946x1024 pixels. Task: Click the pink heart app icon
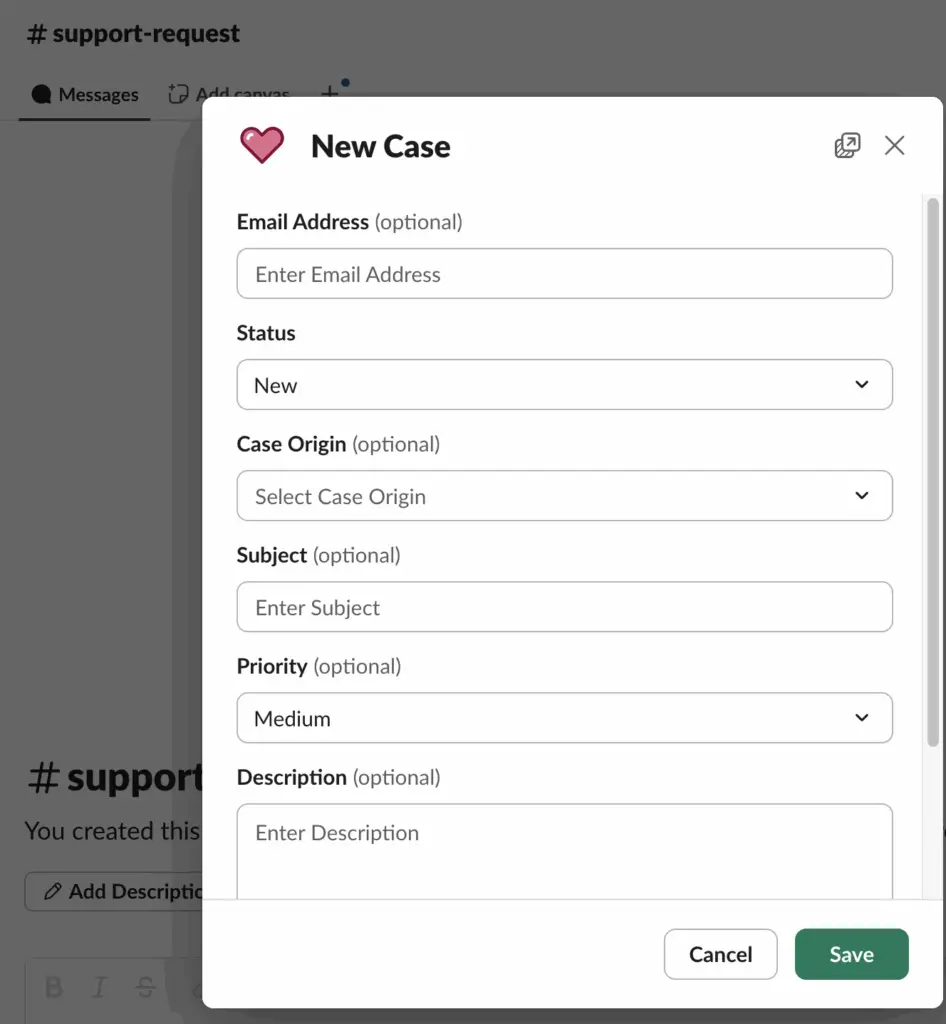(x=262, y=145)
